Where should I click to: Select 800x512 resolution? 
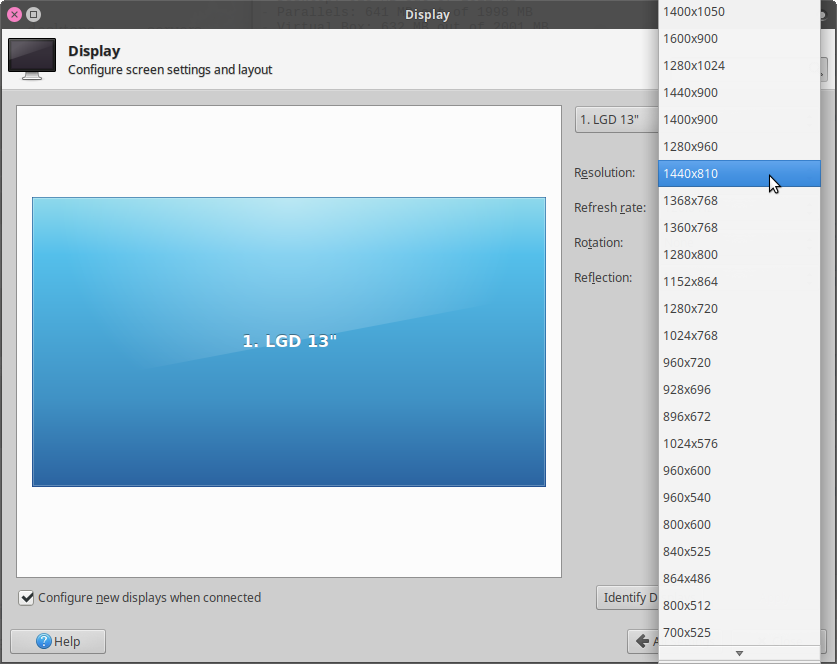[x=739, y=606]
